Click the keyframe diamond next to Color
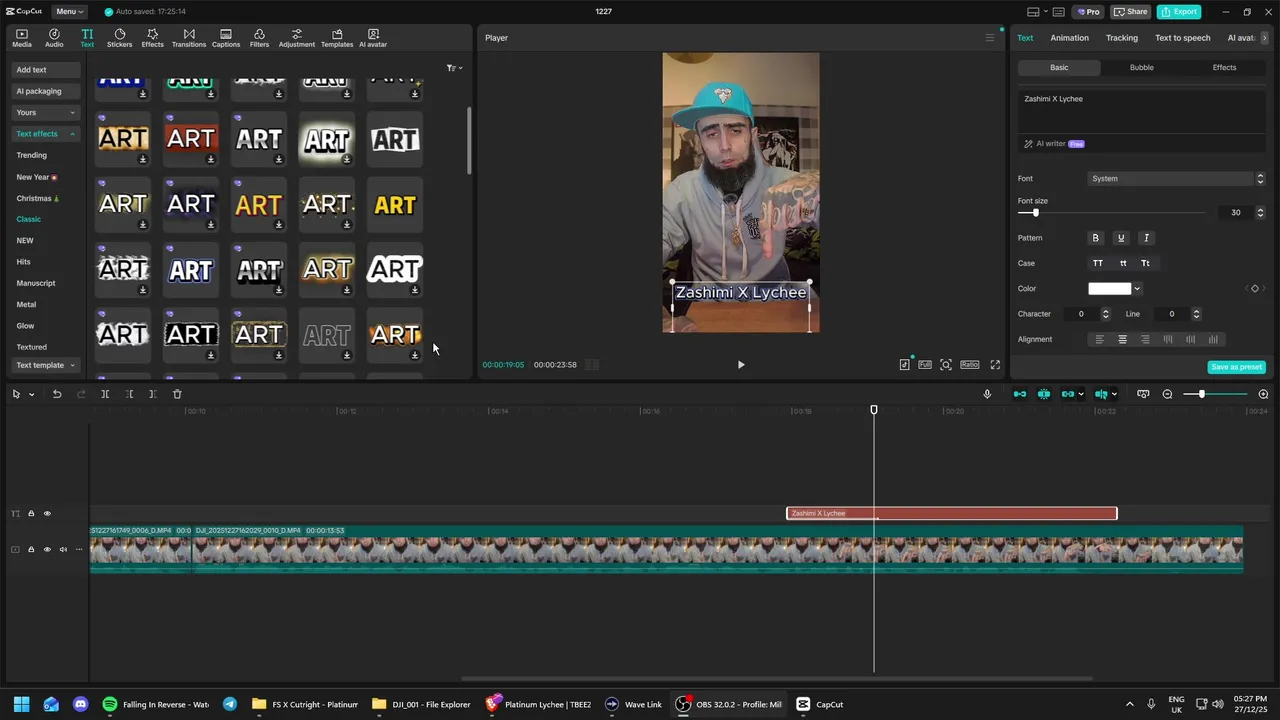This screenshot has width=1280, height=720. (1255, 289)
